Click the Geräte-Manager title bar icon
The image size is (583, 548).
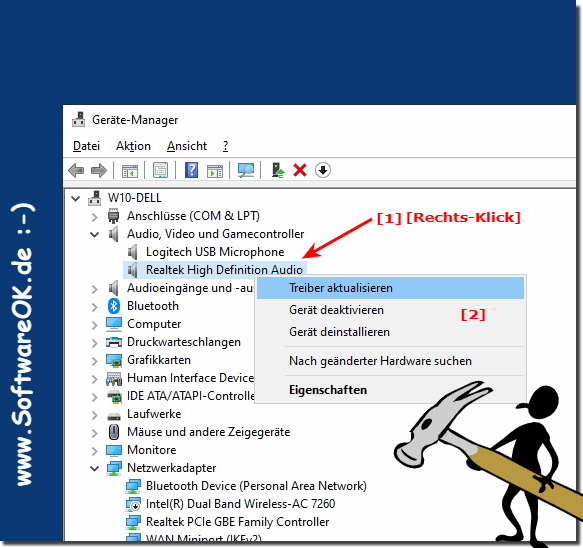(78, 120)
